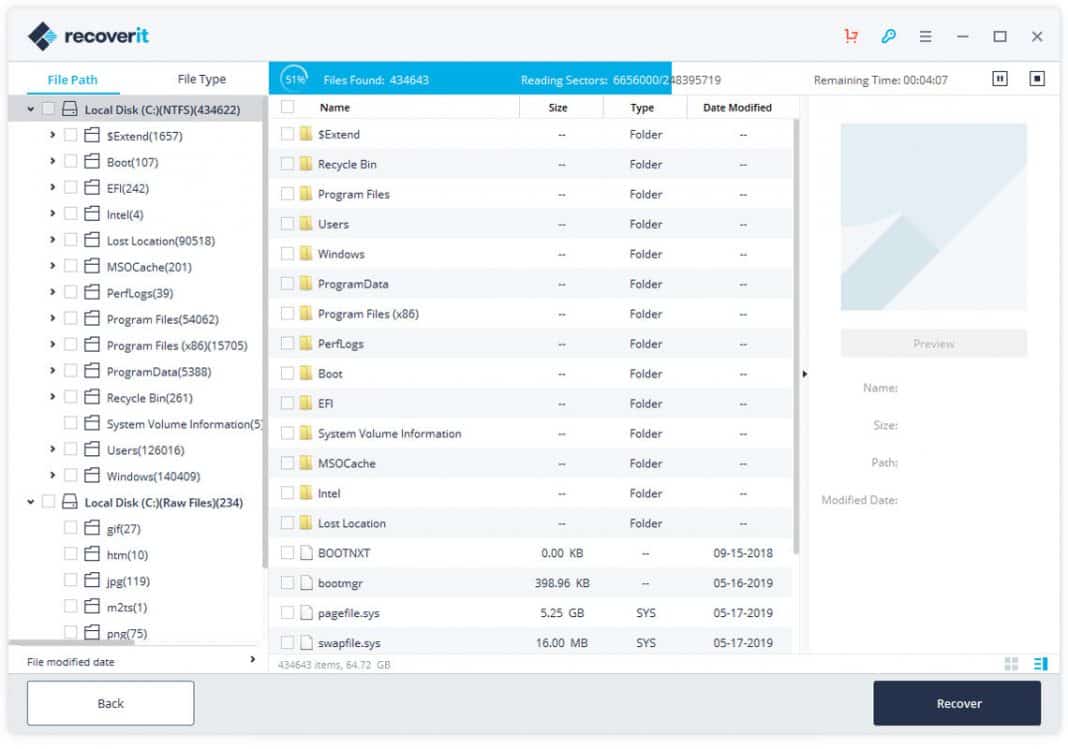This screenshot has height=749, width=1068.
Task: Check the Users(126016) tree checkbox
Action: 70,449
